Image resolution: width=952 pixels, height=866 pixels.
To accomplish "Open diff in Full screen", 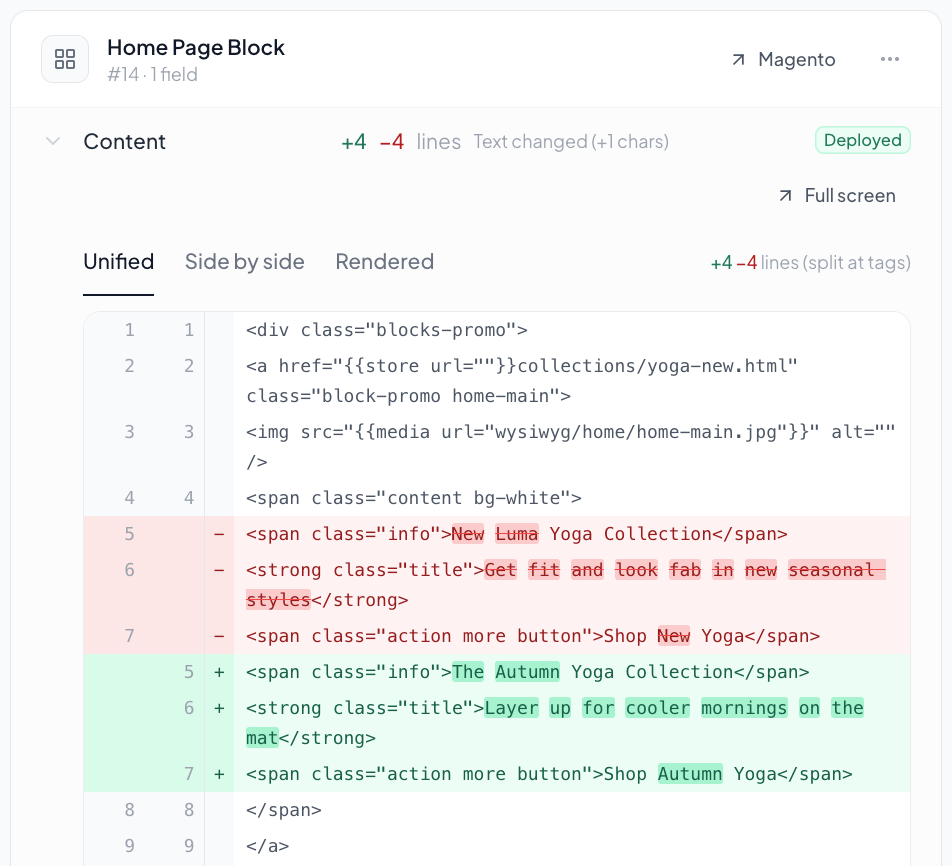I will tap(837, 196).
